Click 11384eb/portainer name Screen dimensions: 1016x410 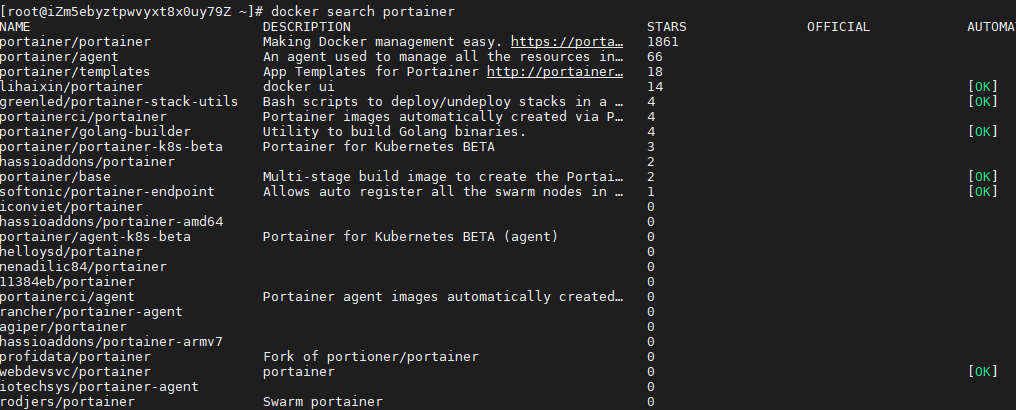(67, 282)
